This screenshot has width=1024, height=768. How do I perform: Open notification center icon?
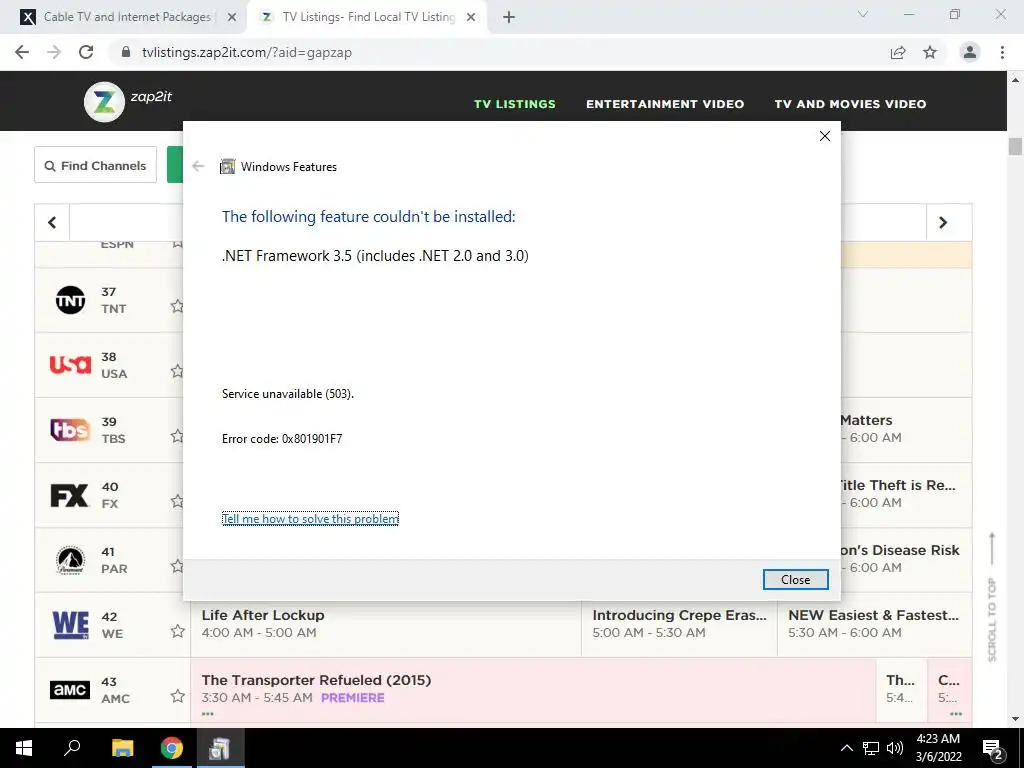click(x=993, y=749)
